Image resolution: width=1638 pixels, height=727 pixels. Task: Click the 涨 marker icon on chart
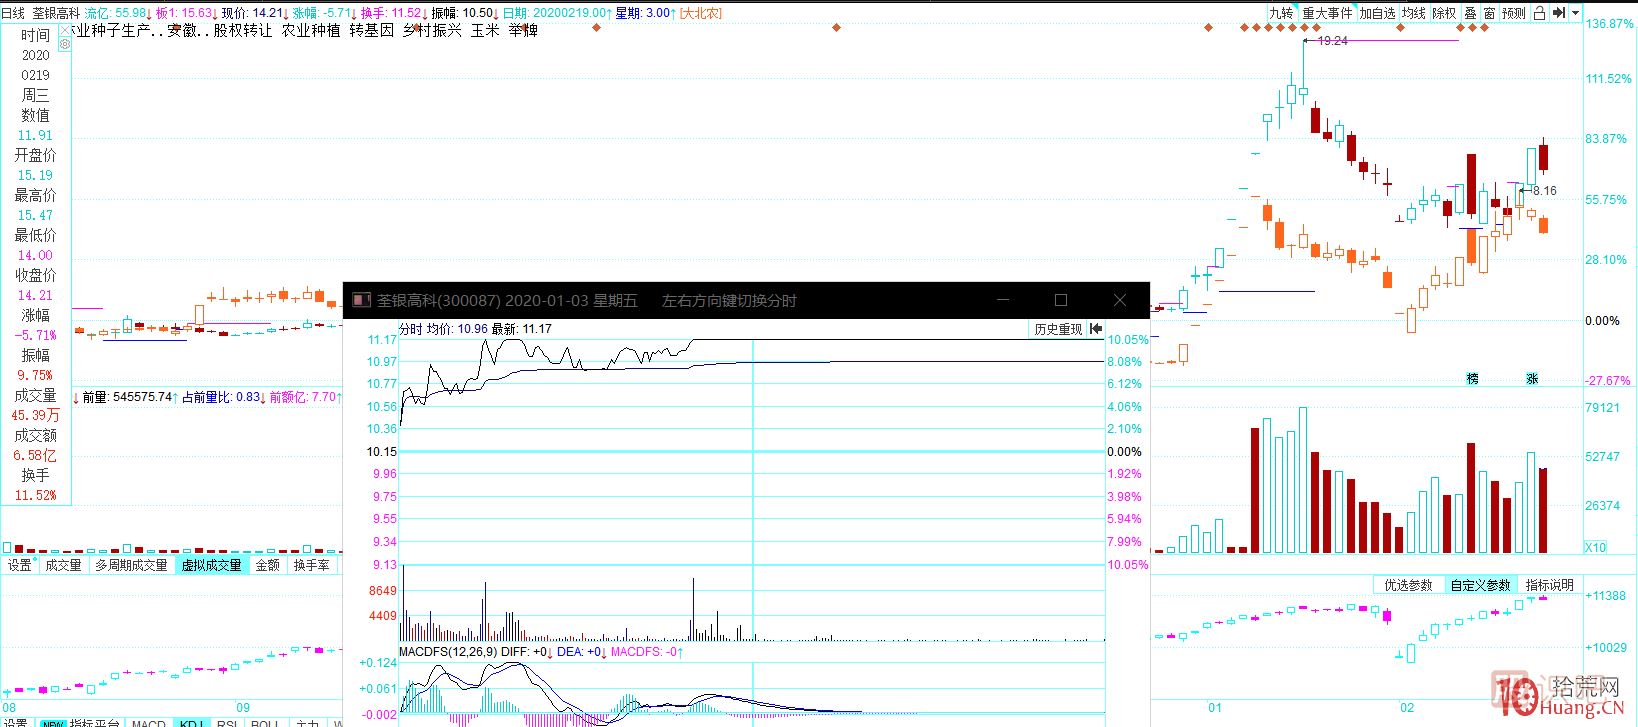(1532, 378)
